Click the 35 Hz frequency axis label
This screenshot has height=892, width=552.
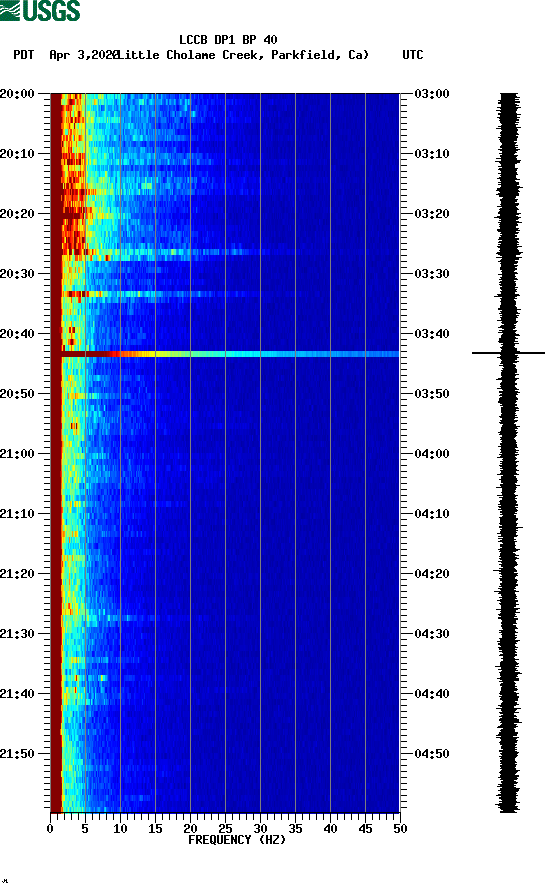tap(295, 829)
